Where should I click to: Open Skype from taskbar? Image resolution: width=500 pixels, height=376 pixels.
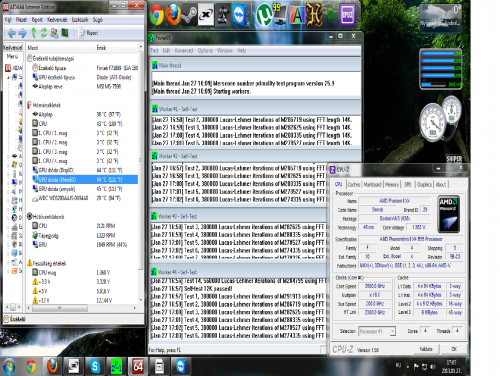click(95, 366)
